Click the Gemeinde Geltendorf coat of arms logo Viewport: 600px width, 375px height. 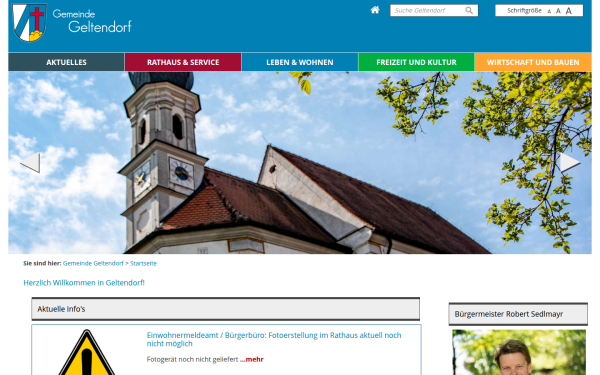click(29, 22)
